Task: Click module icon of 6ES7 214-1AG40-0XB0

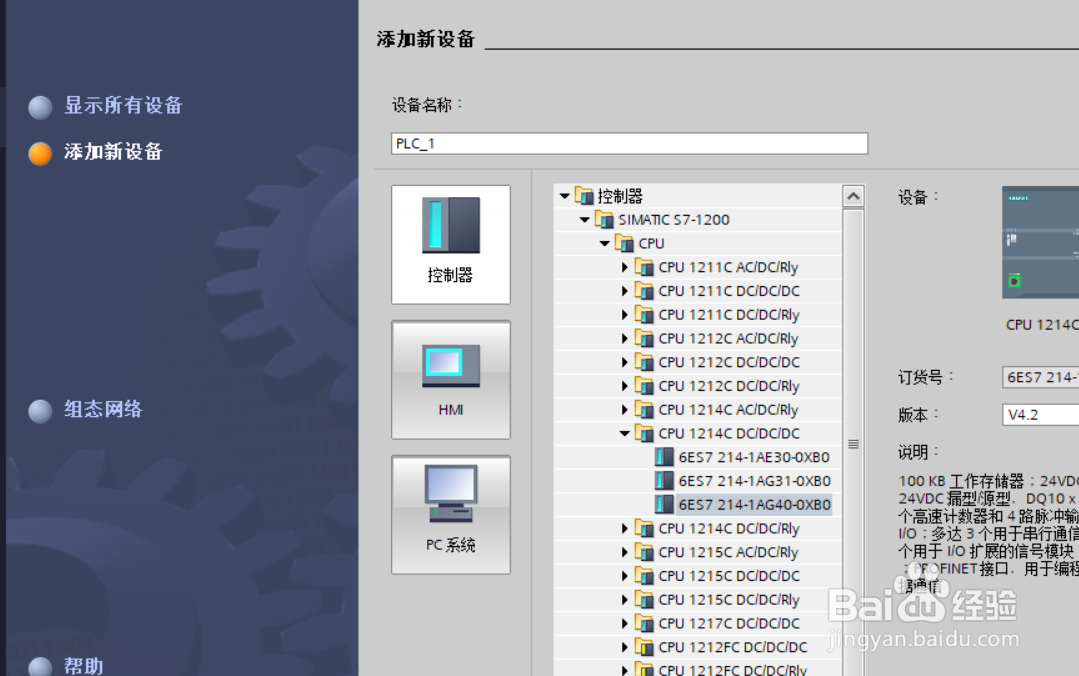Action: coord(664,505)
